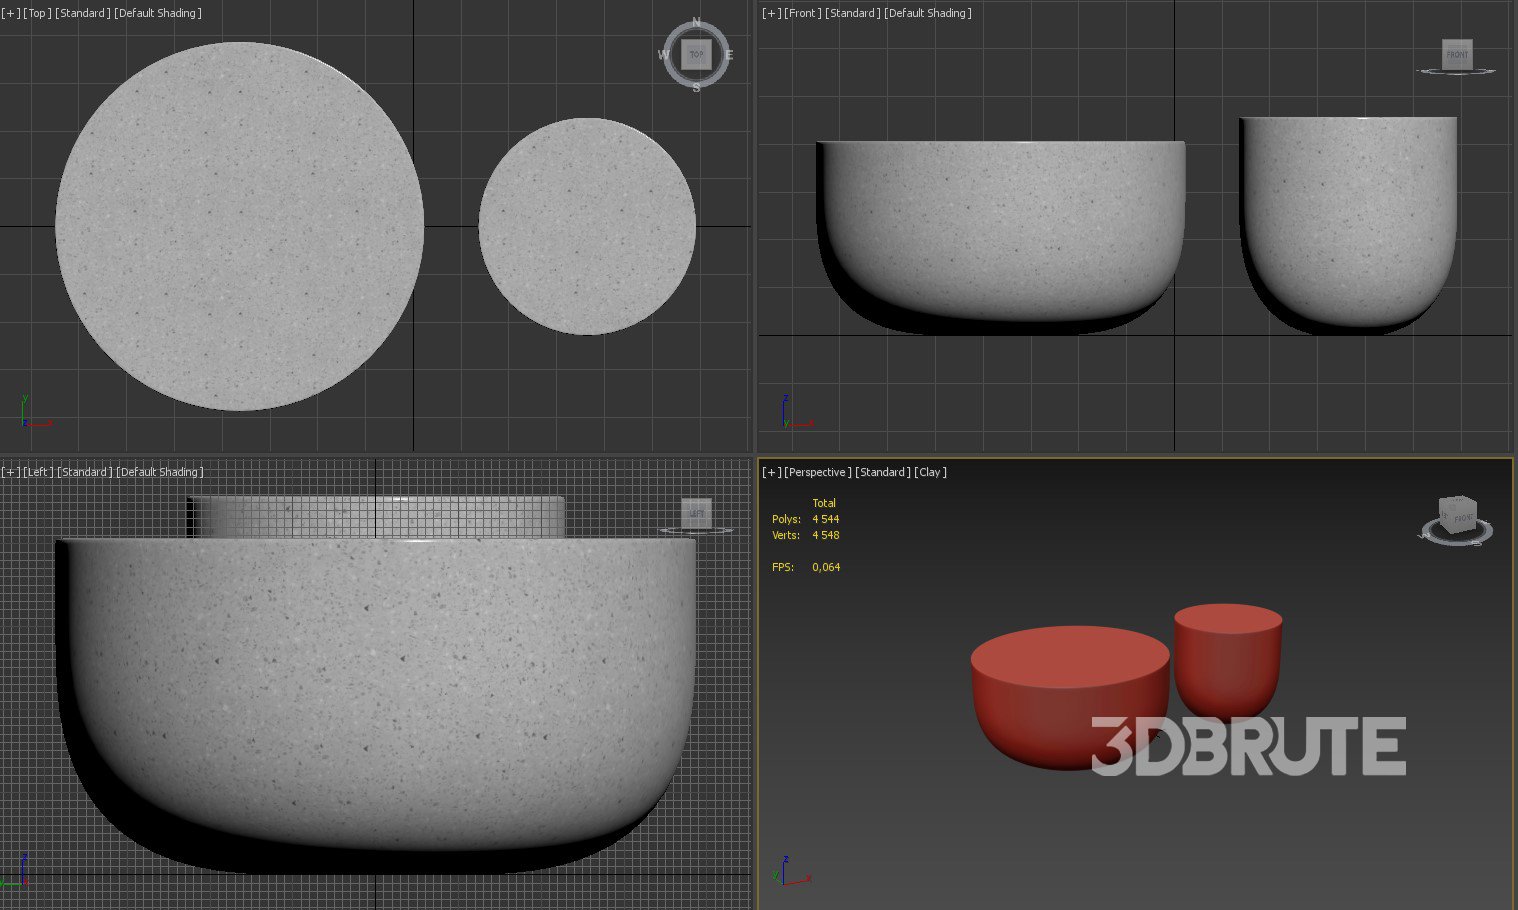Click the Perspective viewport ViewCube
Screen dimensions: 1518x910
click(x=1456, y=516)
